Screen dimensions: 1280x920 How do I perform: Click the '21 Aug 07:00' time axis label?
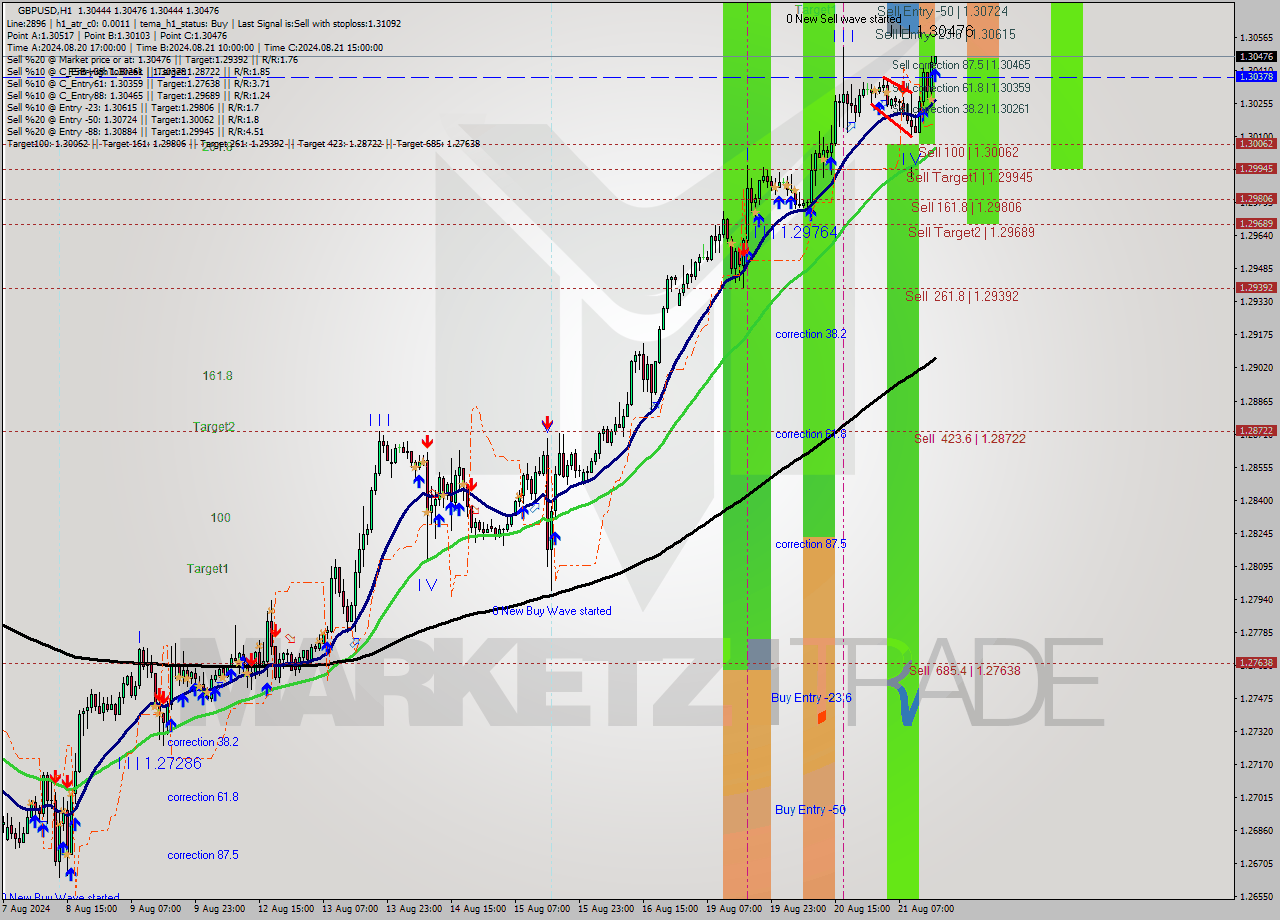click(x=926, y=909)
